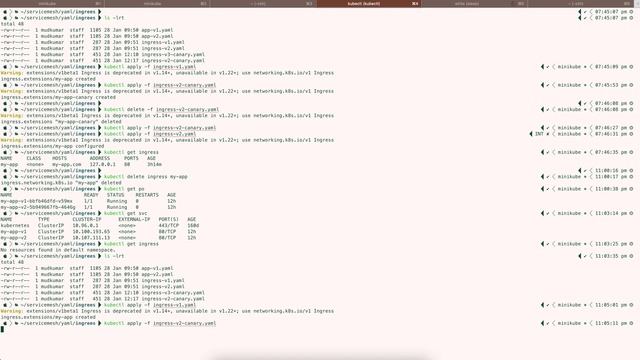Click the minikube context label at 11:03:25
Image resolution: width=640 pixels, height=360 pixels.
pyautogui.click(x=569, y=244)
